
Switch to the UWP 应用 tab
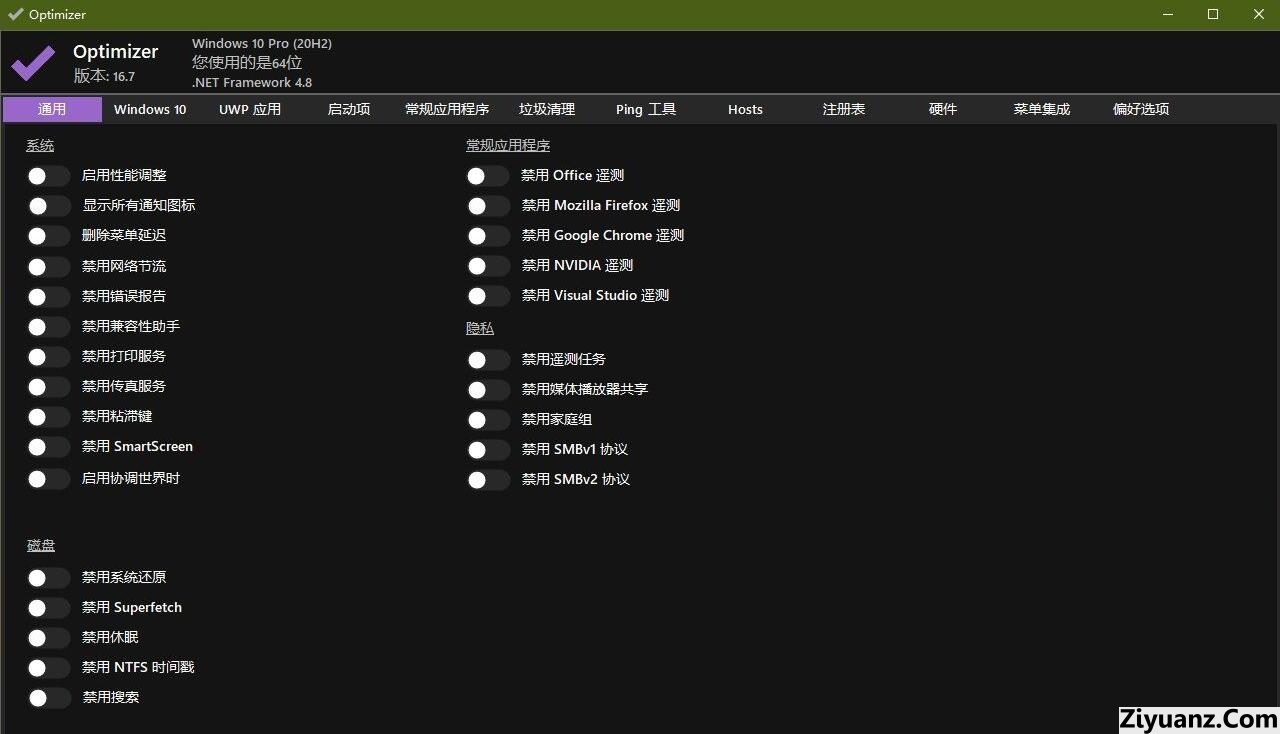(x=250, y=110)
